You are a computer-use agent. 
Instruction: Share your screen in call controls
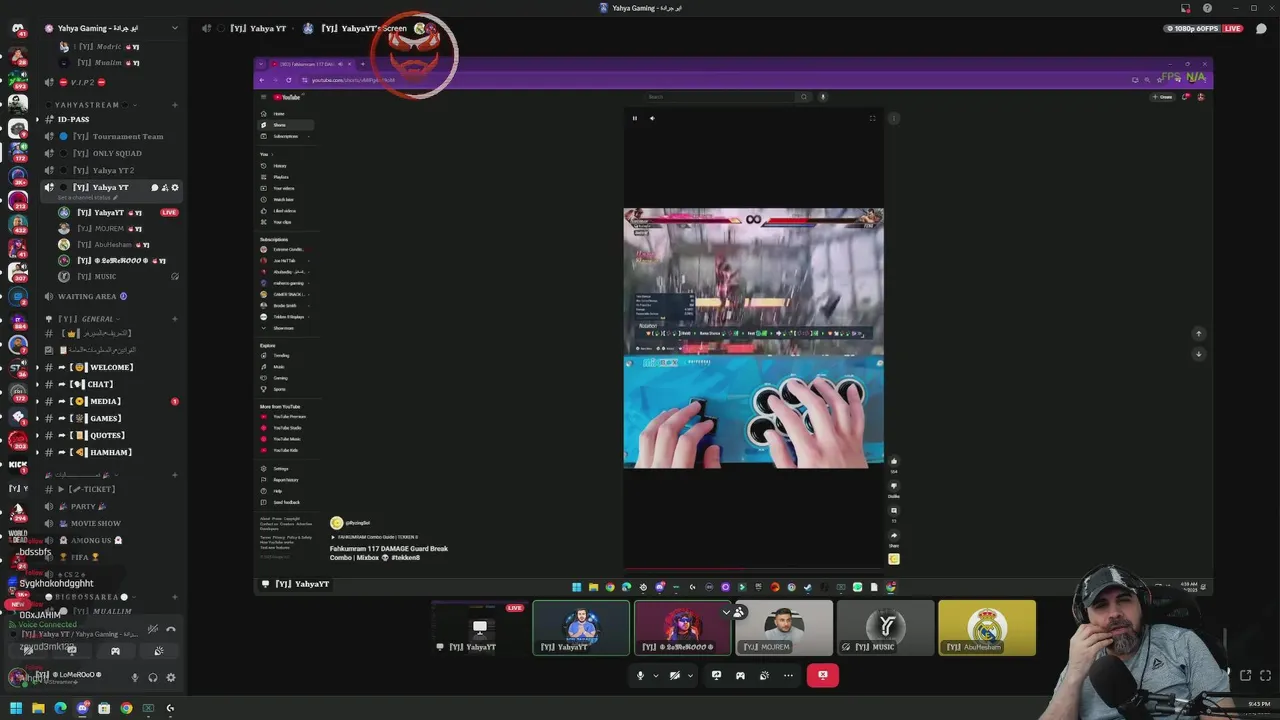coord(716,675)
